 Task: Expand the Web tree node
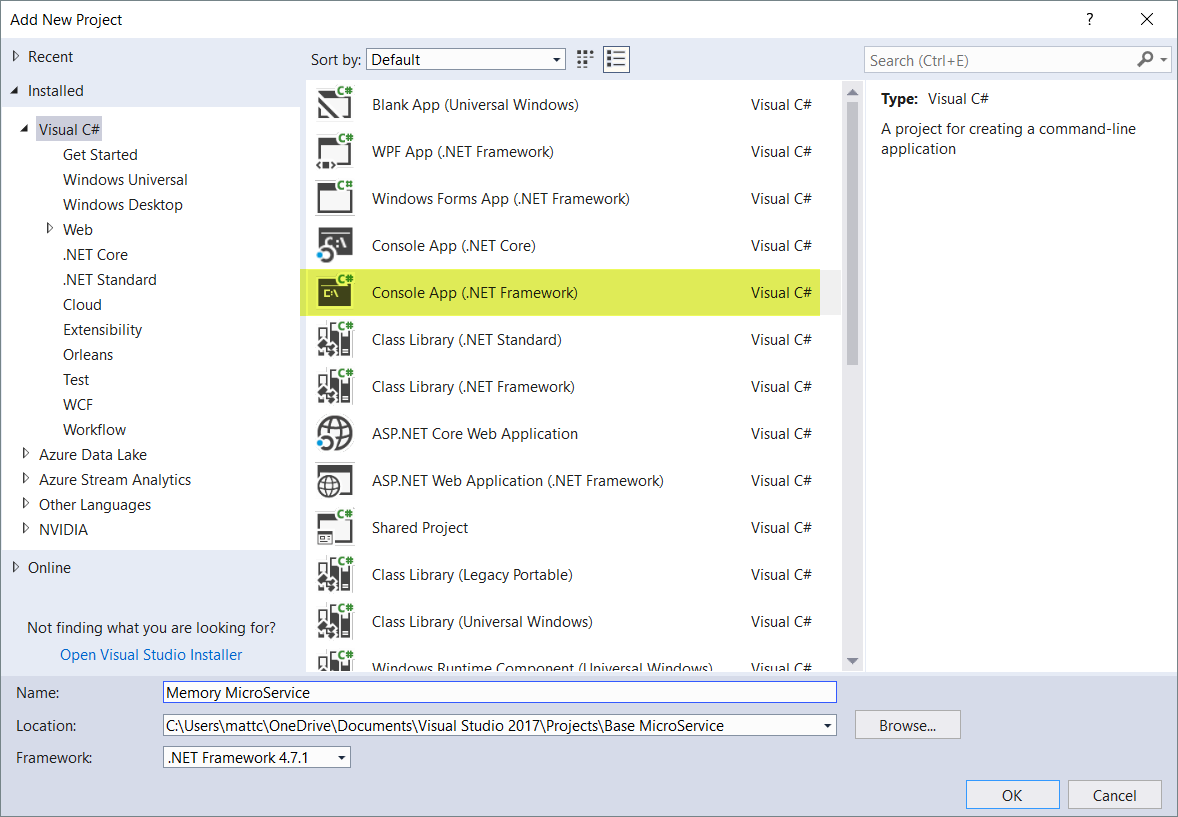(x=50, y=228)
